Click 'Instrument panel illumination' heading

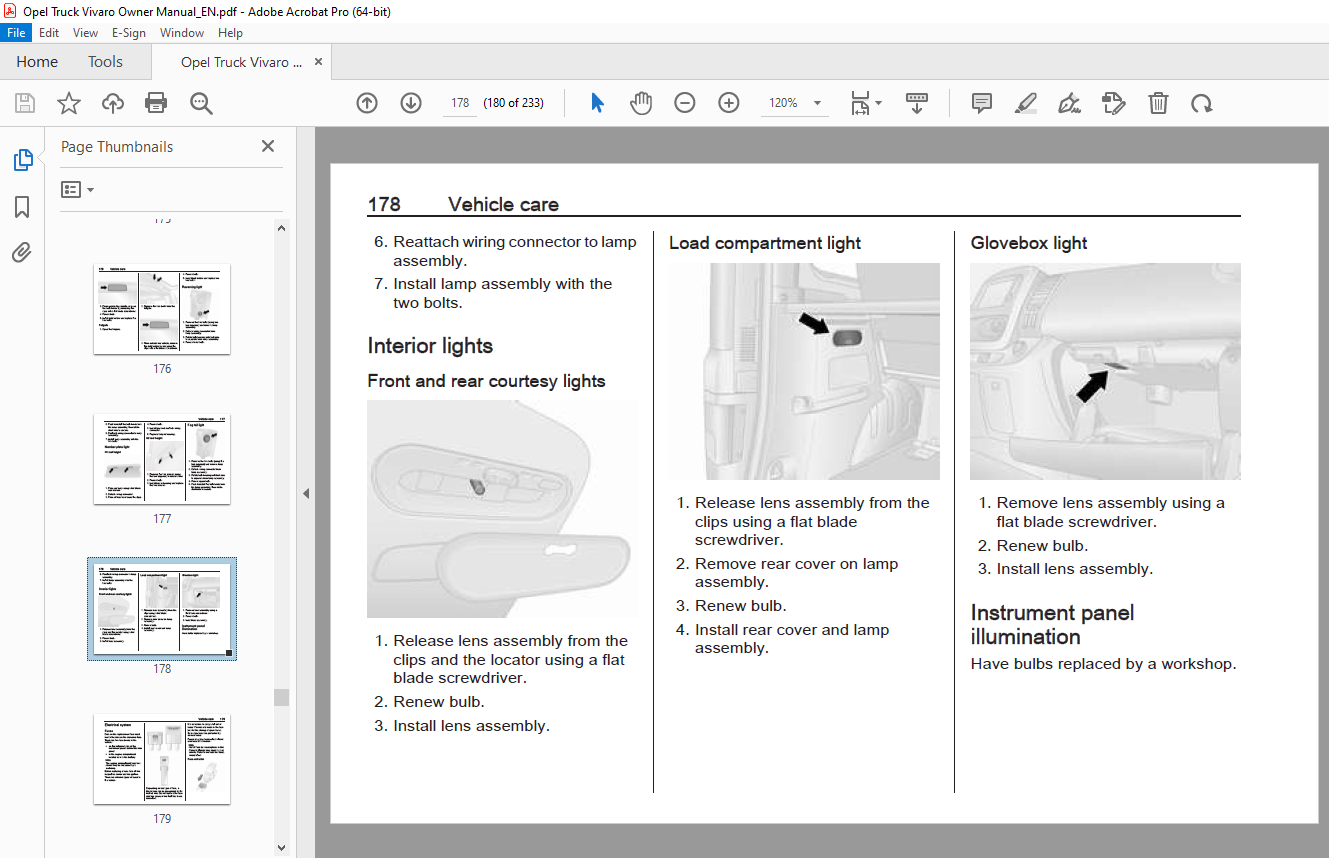1052,625
